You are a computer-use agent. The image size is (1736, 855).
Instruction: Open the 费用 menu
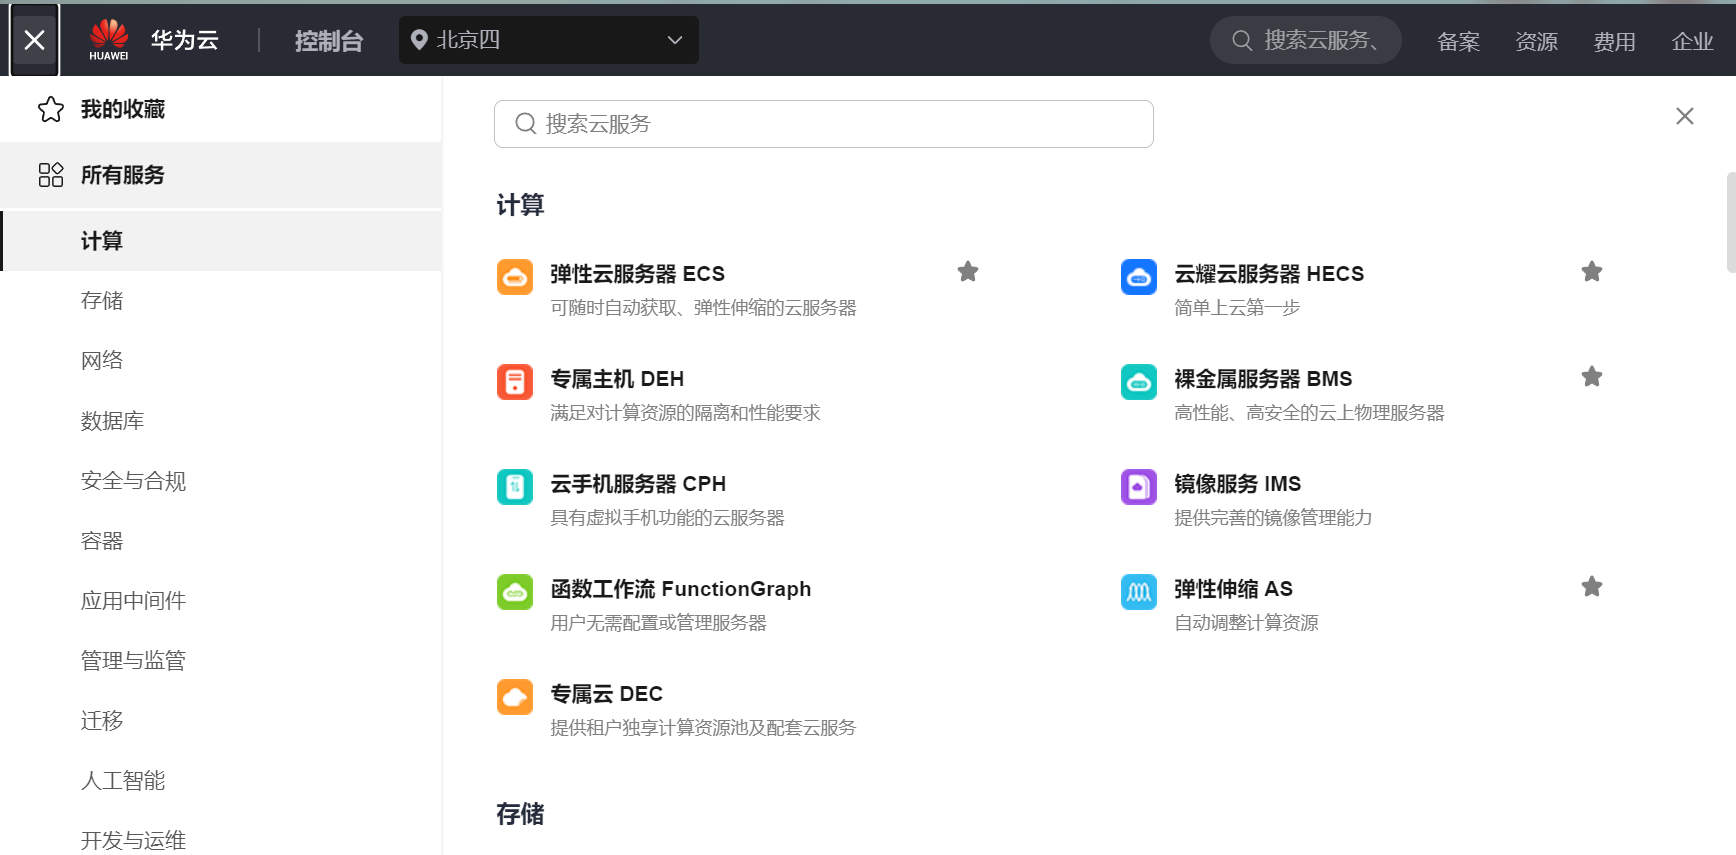1614,41
